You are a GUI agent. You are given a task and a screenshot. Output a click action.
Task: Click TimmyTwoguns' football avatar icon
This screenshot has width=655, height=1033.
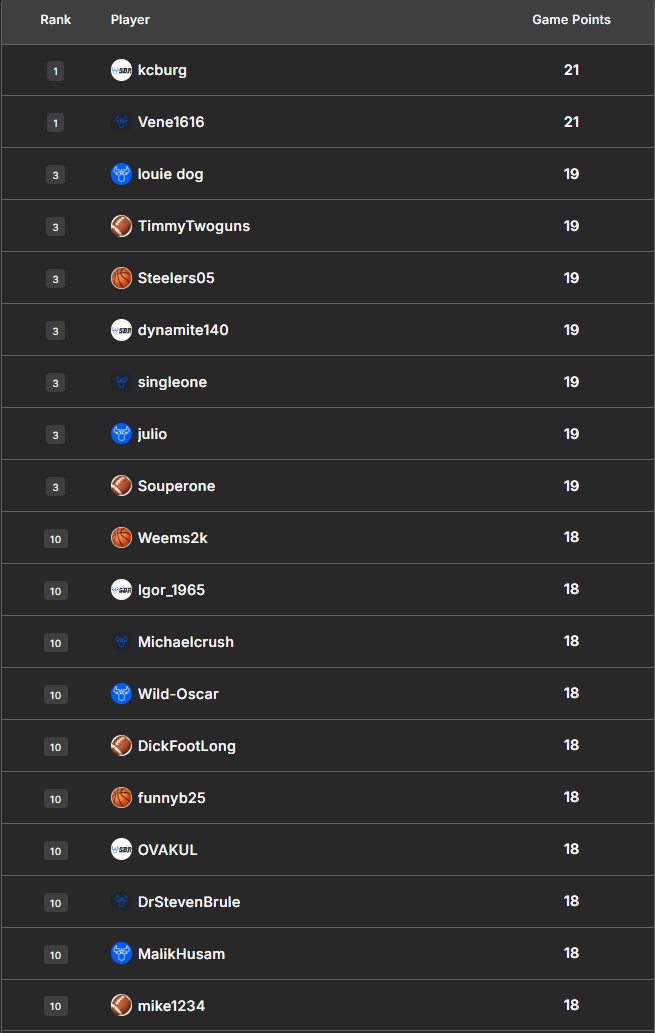pos(121,226)
